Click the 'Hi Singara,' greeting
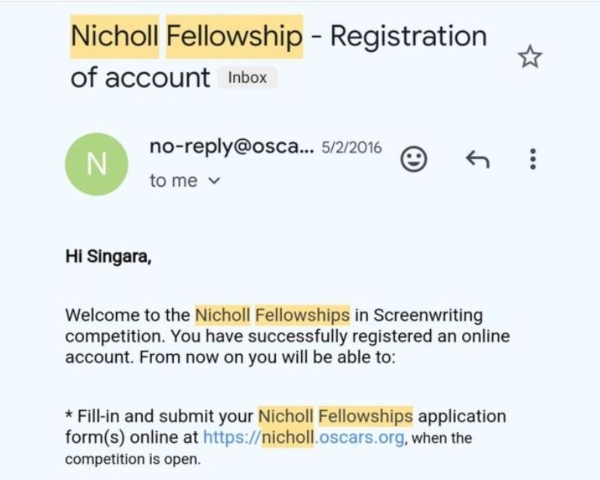Image resolution: width=600 pixels, height=480 pixels. click(108, 255)
